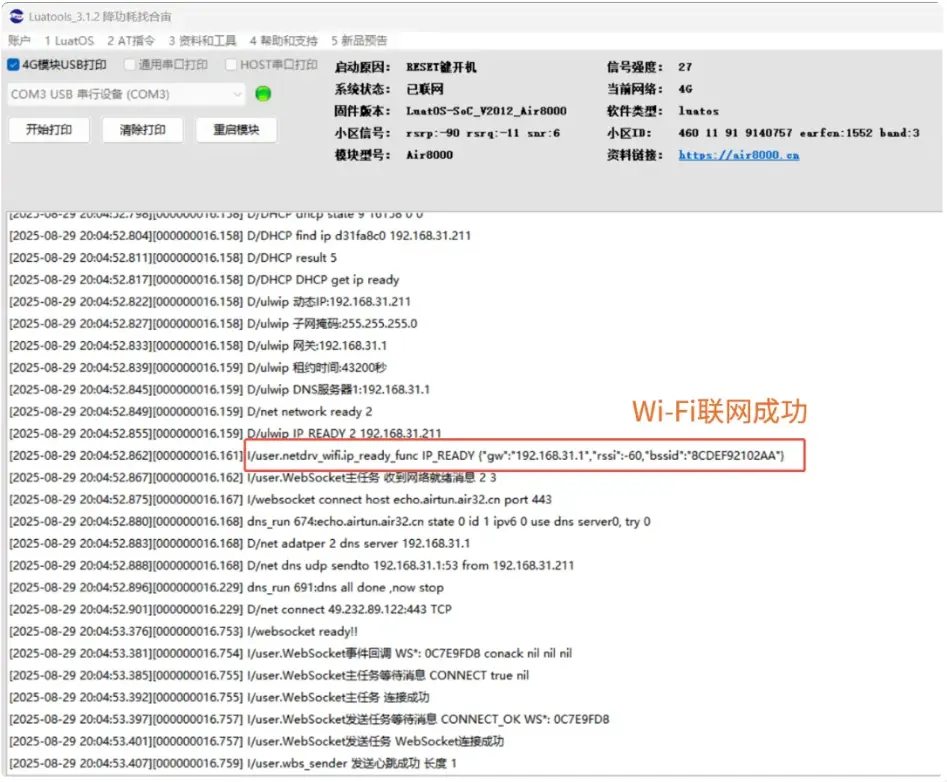Toggle the 4G模块USB打印 checkbox

(x=13, y=65)
